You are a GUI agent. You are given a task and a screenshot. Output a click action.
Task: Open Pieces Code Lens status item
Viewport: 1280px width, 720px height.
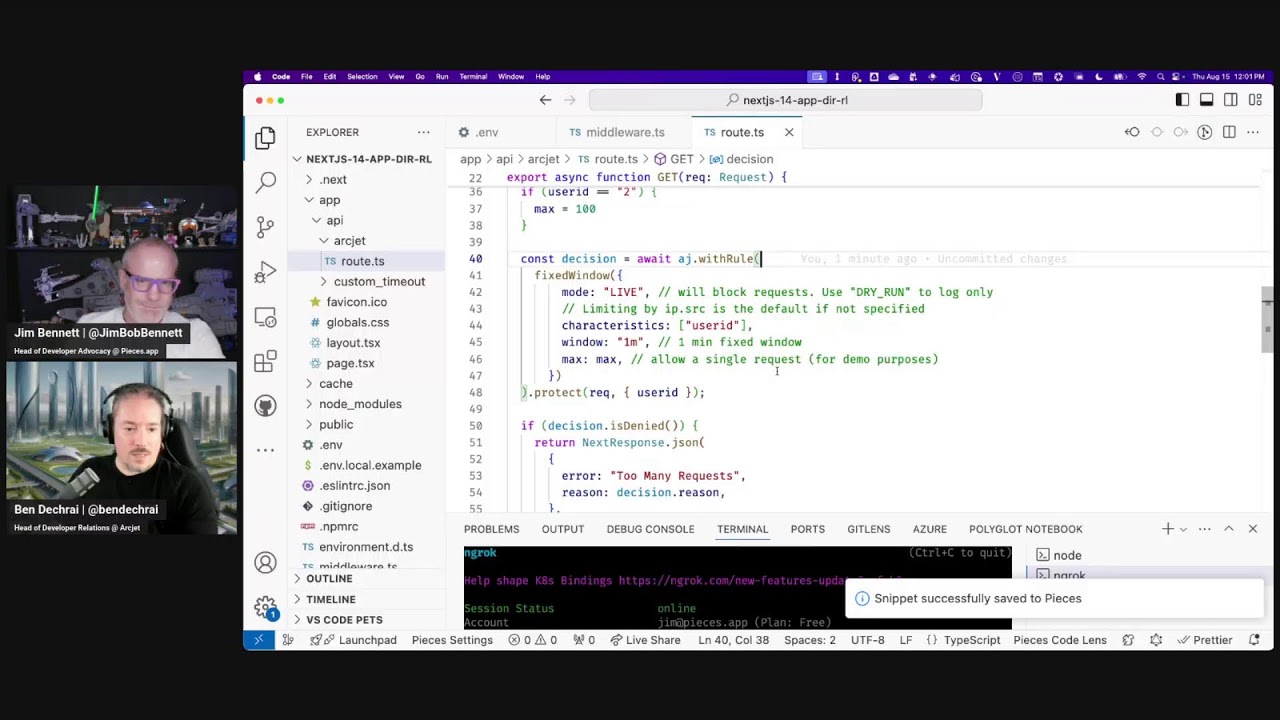[1059, 640]
